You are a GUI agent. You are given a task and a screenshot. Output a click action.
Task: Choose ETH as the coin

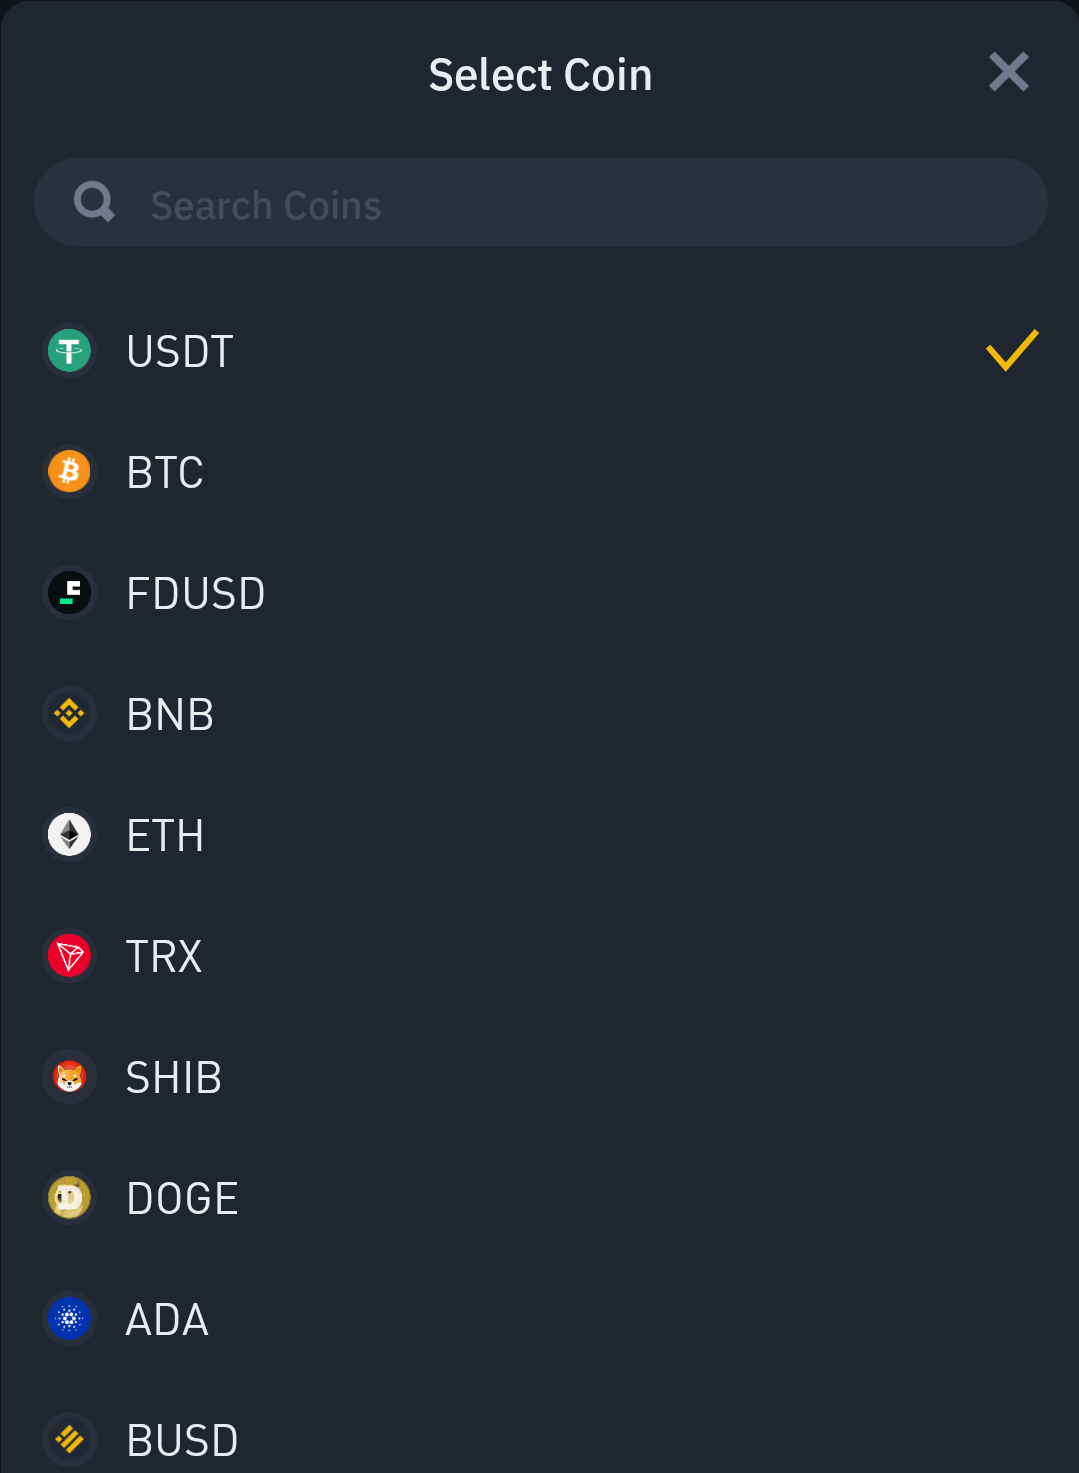coord(540,835)
